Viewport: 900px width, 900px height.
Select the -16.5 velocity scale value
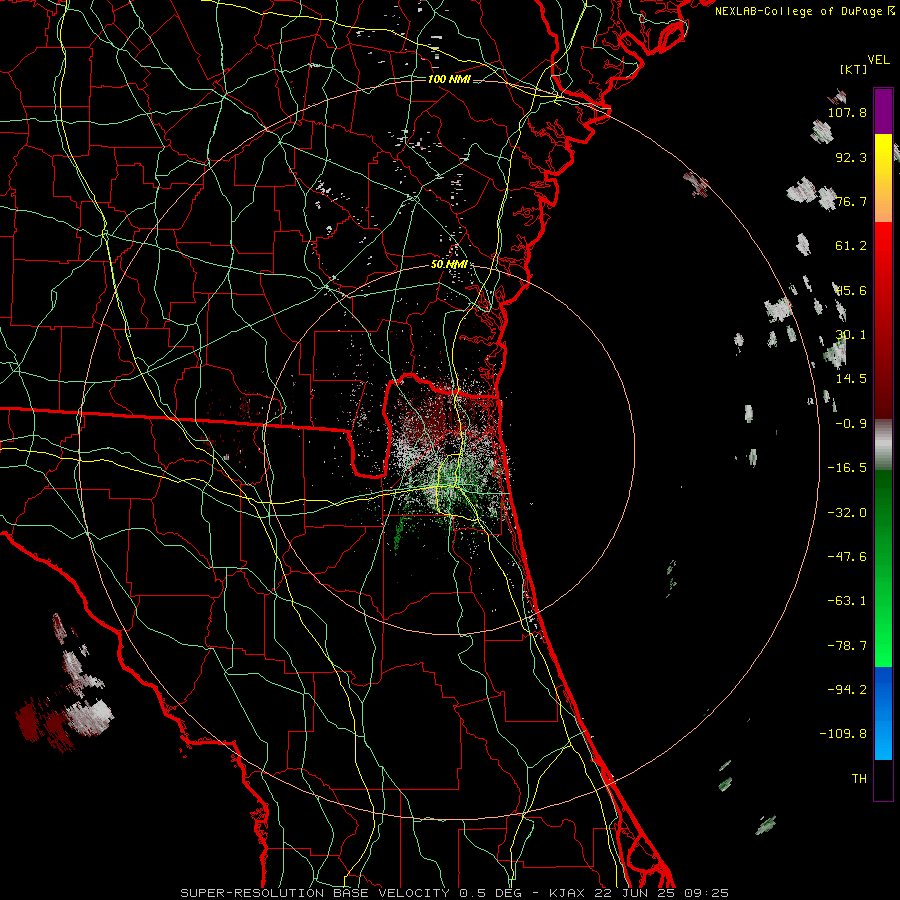pos(847,468)
